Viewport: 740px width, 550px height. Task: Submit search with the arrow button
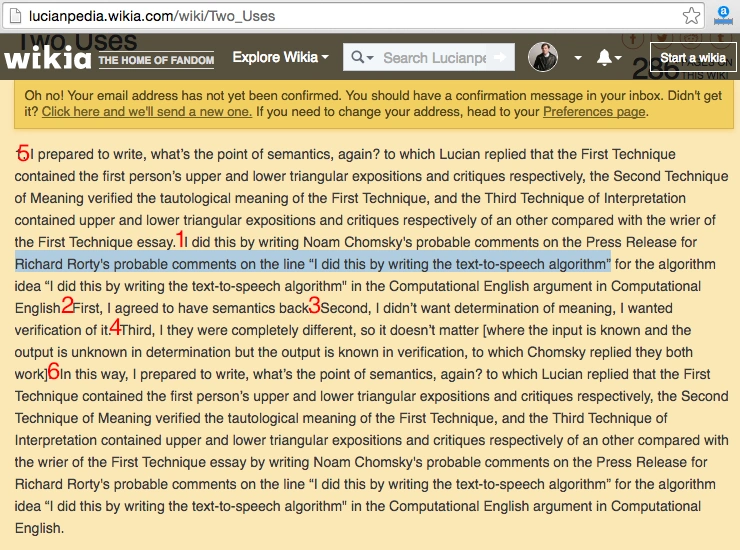point(500,57)
